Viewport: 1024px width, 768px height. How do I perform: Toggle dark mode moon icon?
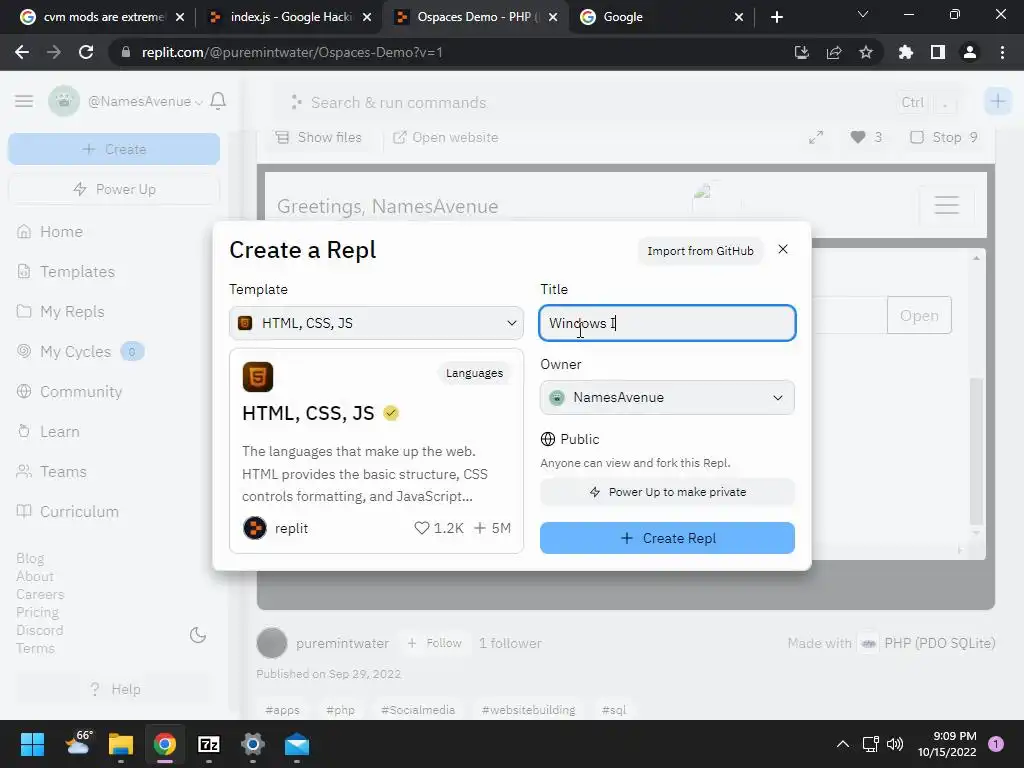[198, 635]
